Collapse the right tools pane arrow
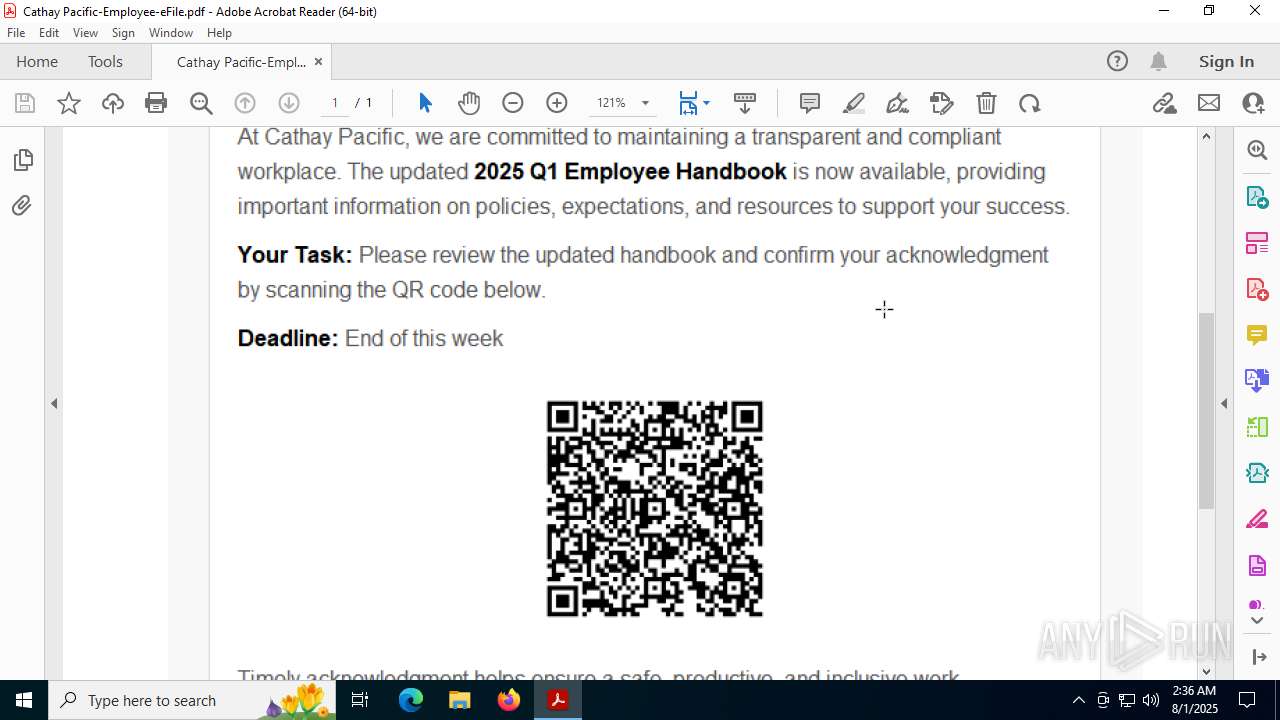This screenshot has height=720, width=1280. 1224,403
